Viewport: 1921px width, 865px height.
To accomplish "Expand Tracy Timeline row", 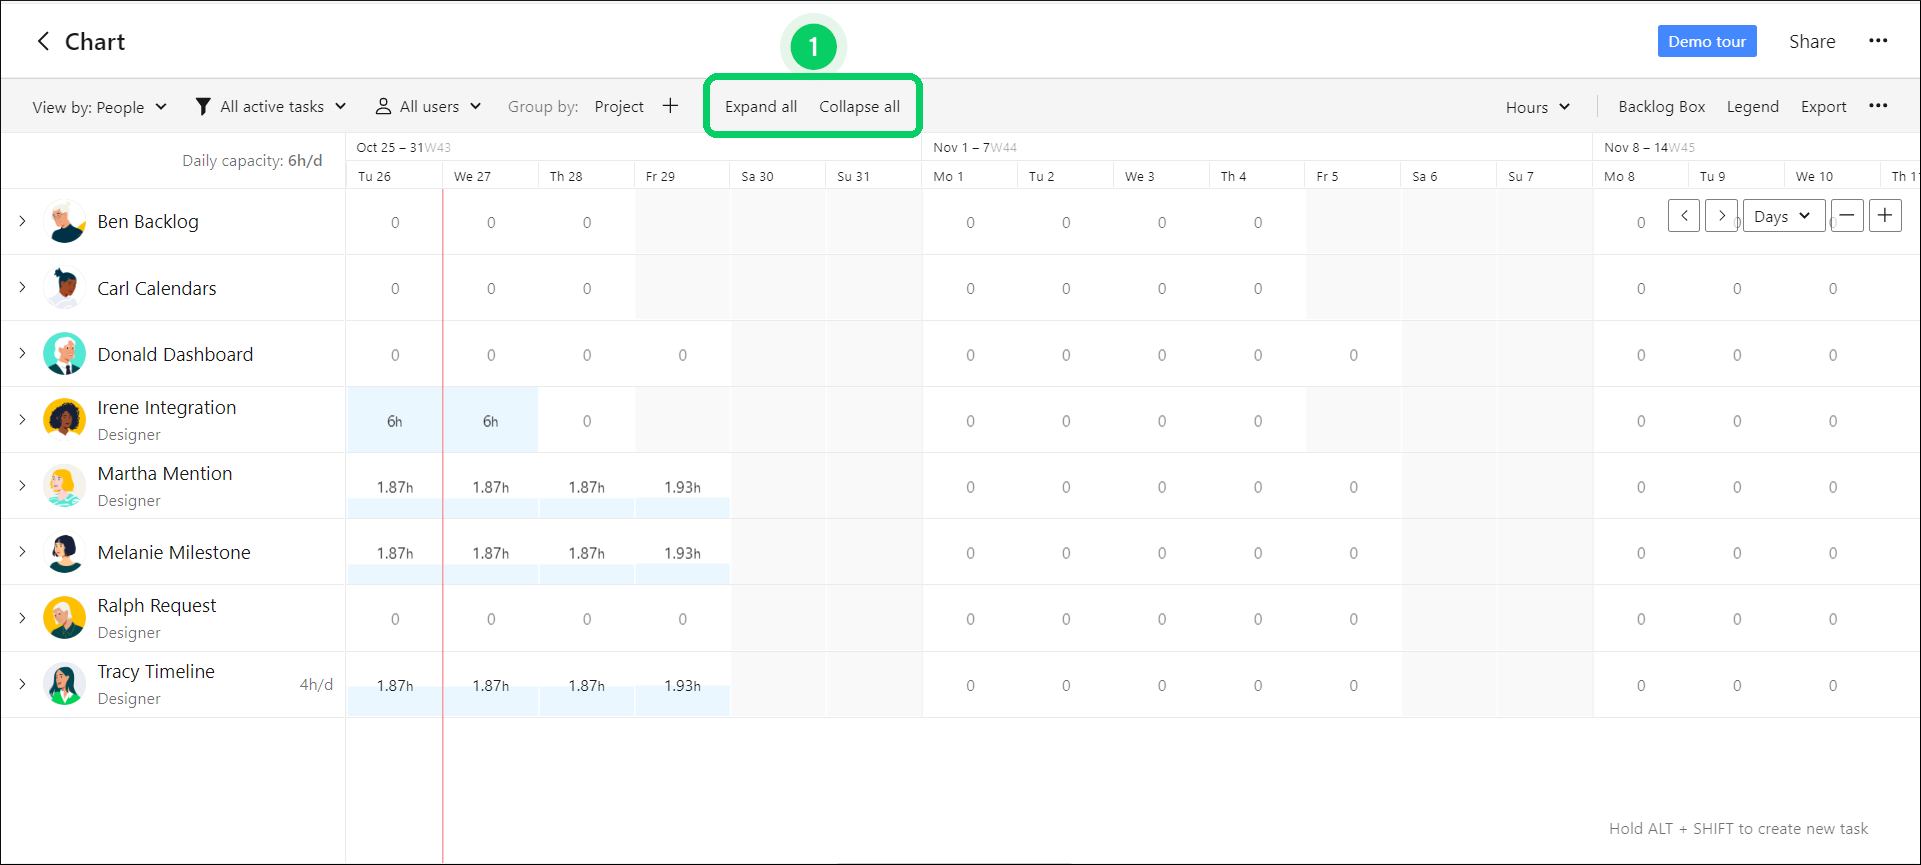I will [x=22, y=684].
